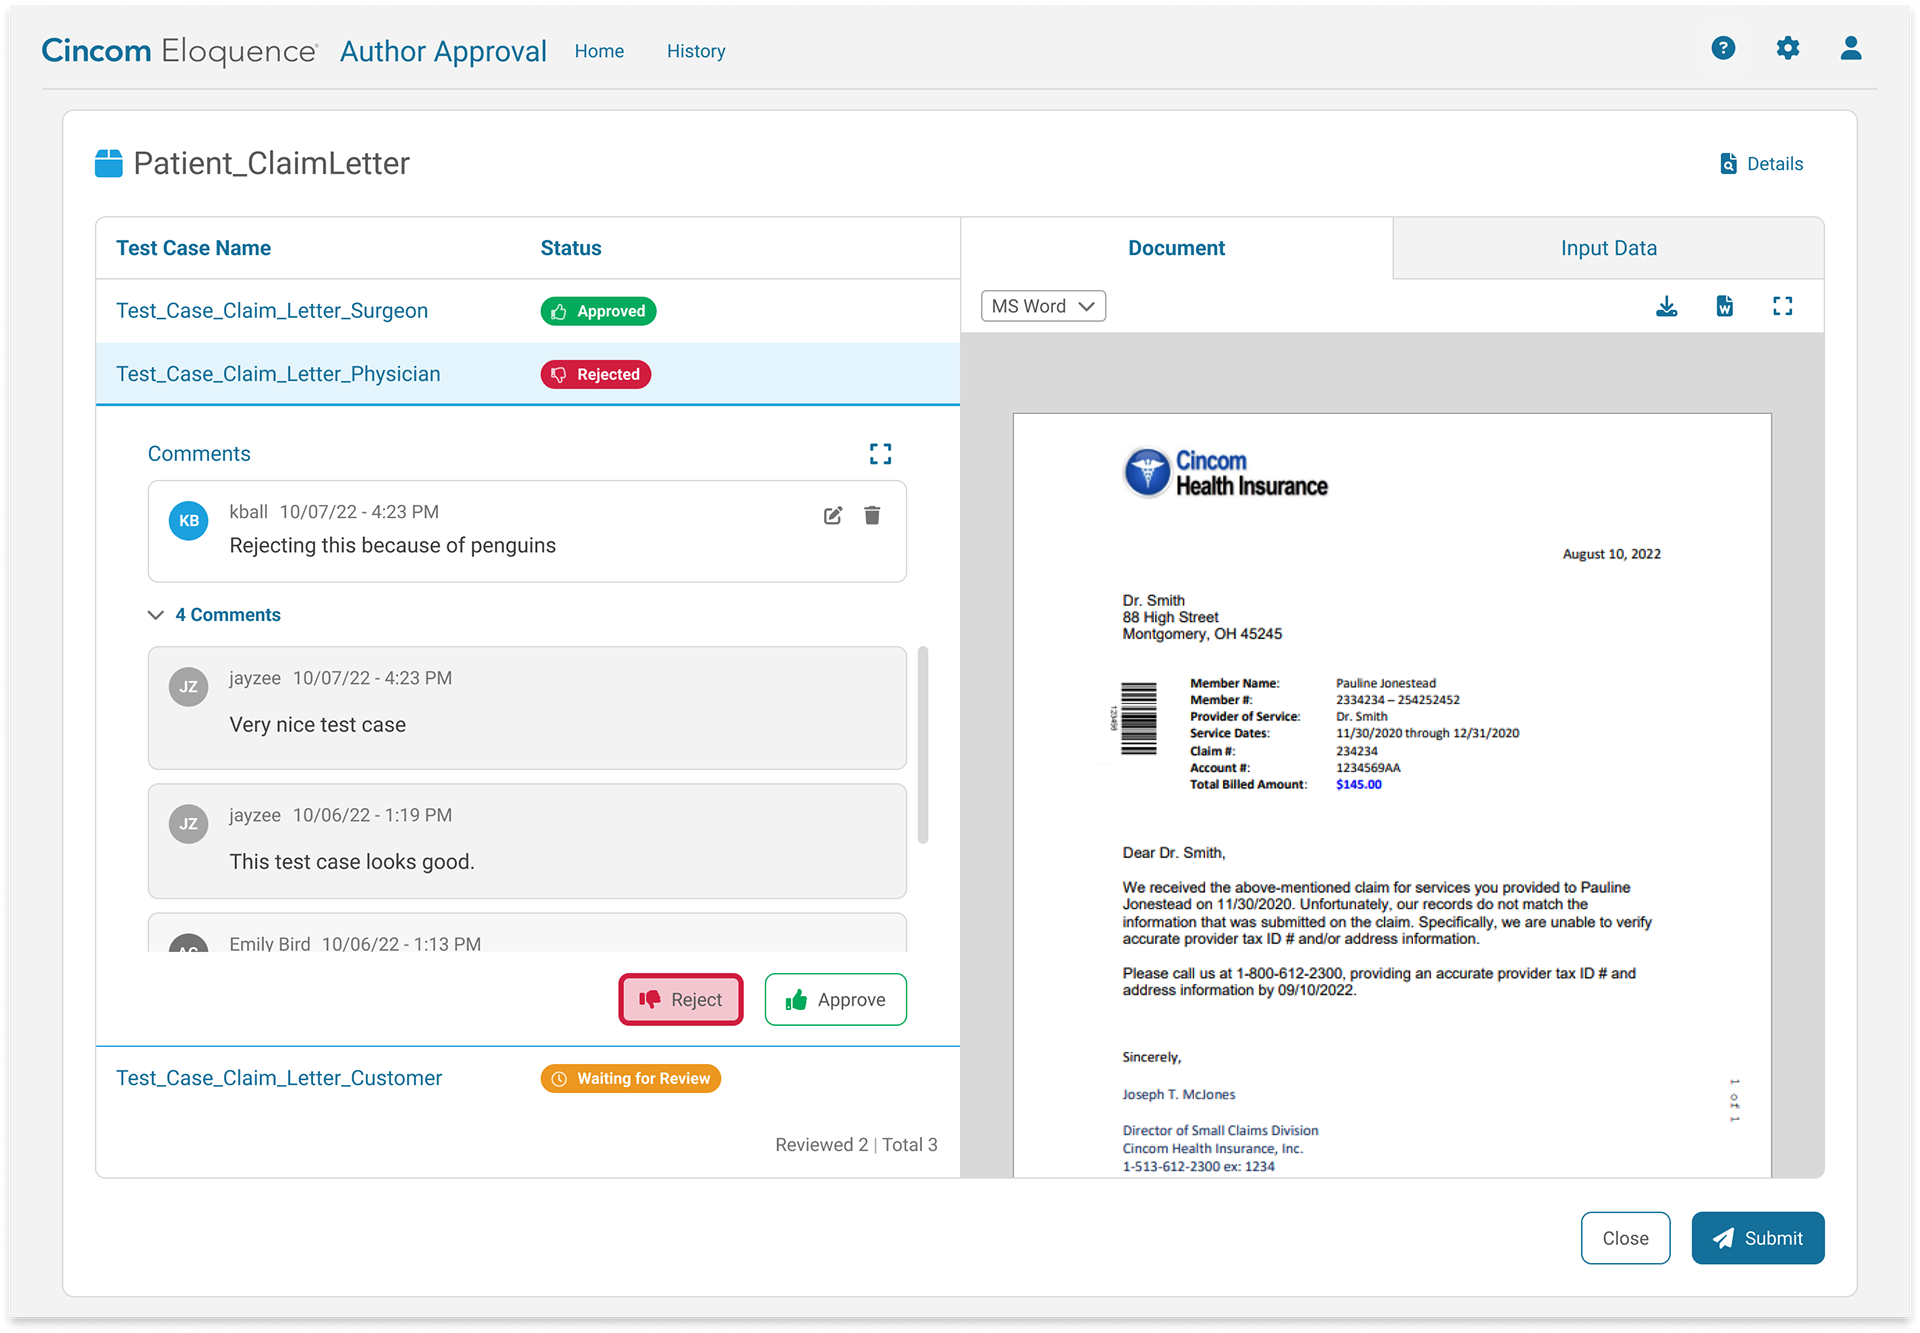1920x1333 pixels.
Task: Click the August 10, 2022 date in letter
Action: click(1611, 554)
